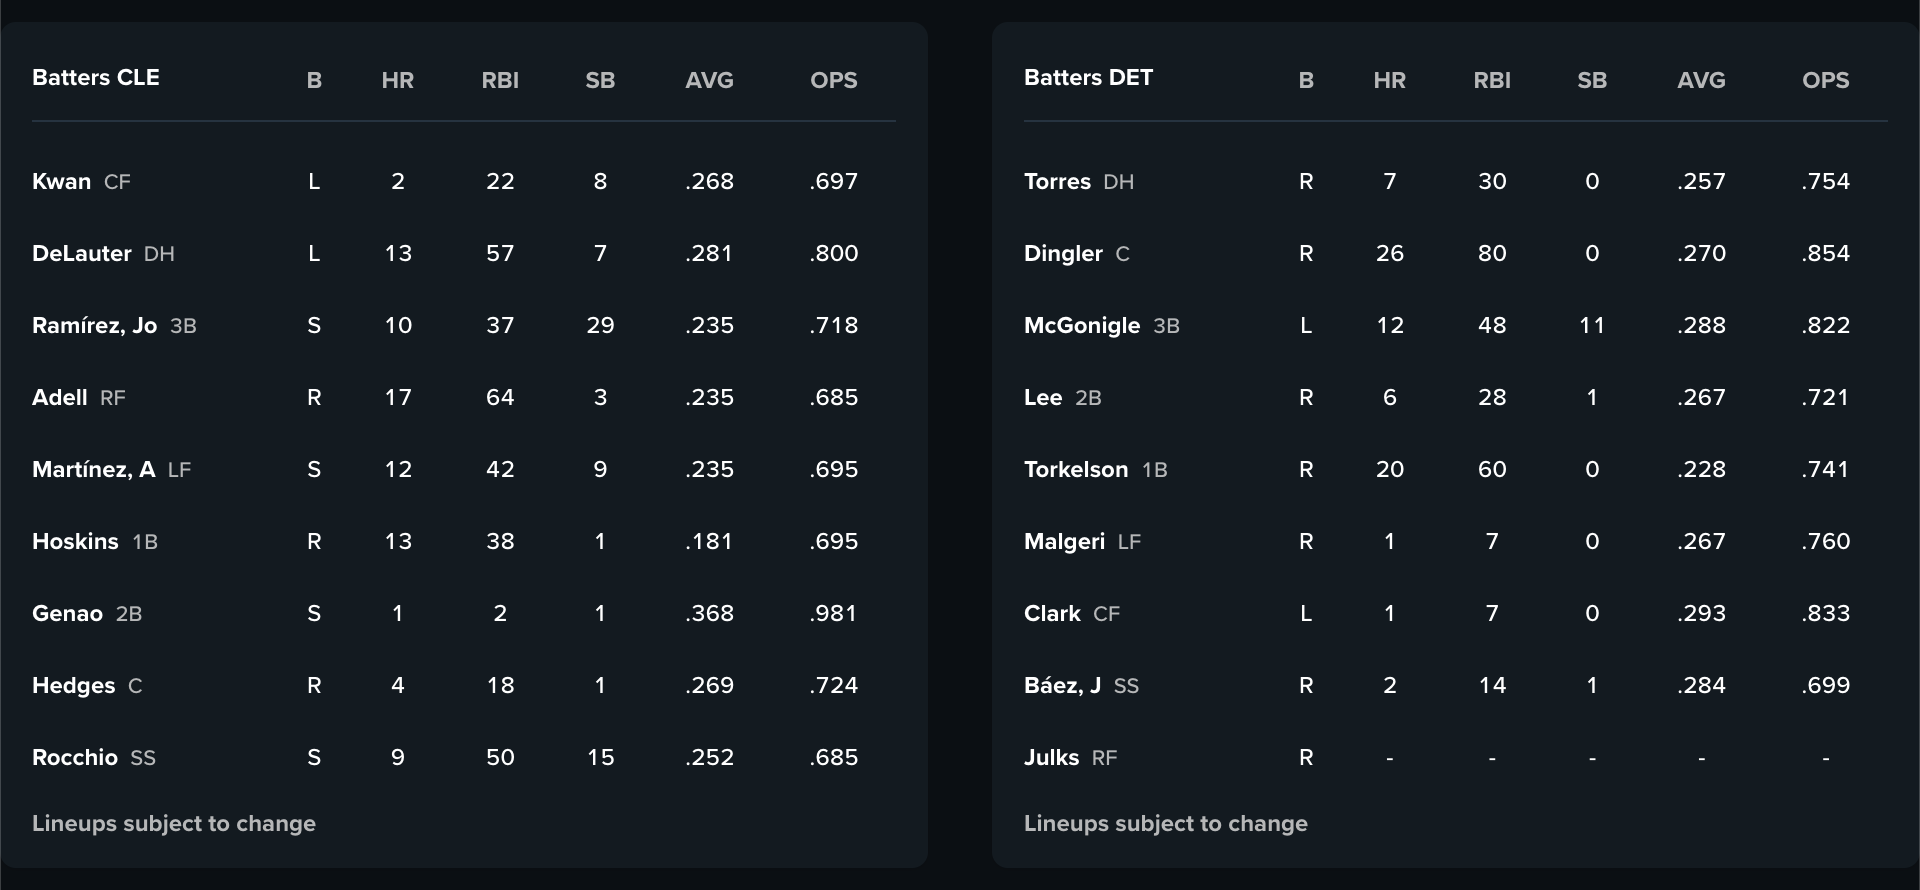Select Hoskins in the CLE table
The height and width of the screenshot is (890, 1920).
click(75, 541)
